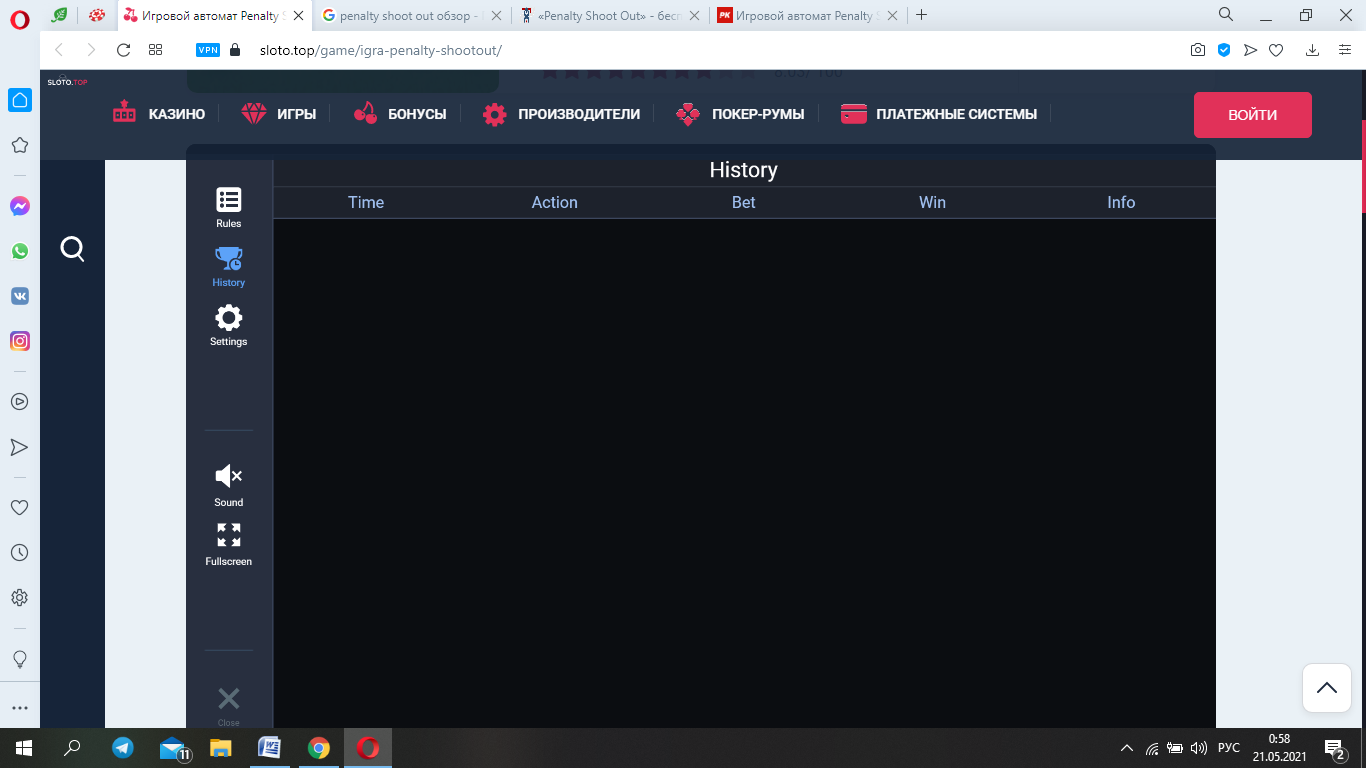
Task: Open game Settings gear icon
Action: point(229,318)
